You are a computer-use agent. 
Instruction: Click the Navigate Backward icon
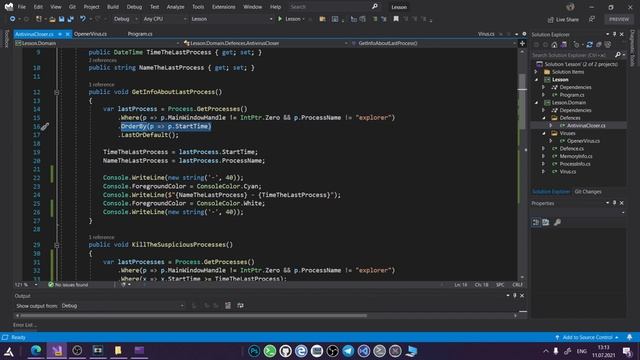(12, 19)
